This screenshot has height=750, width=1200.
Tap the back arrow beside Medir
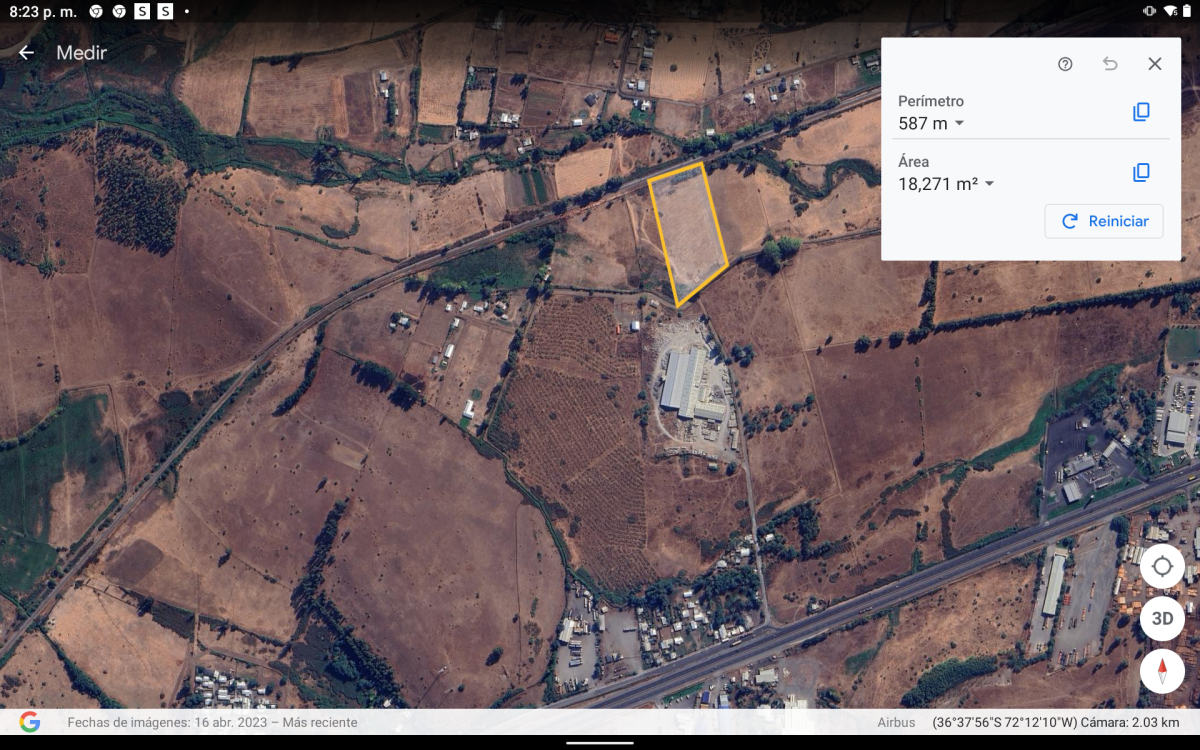[x=26, y=53]
